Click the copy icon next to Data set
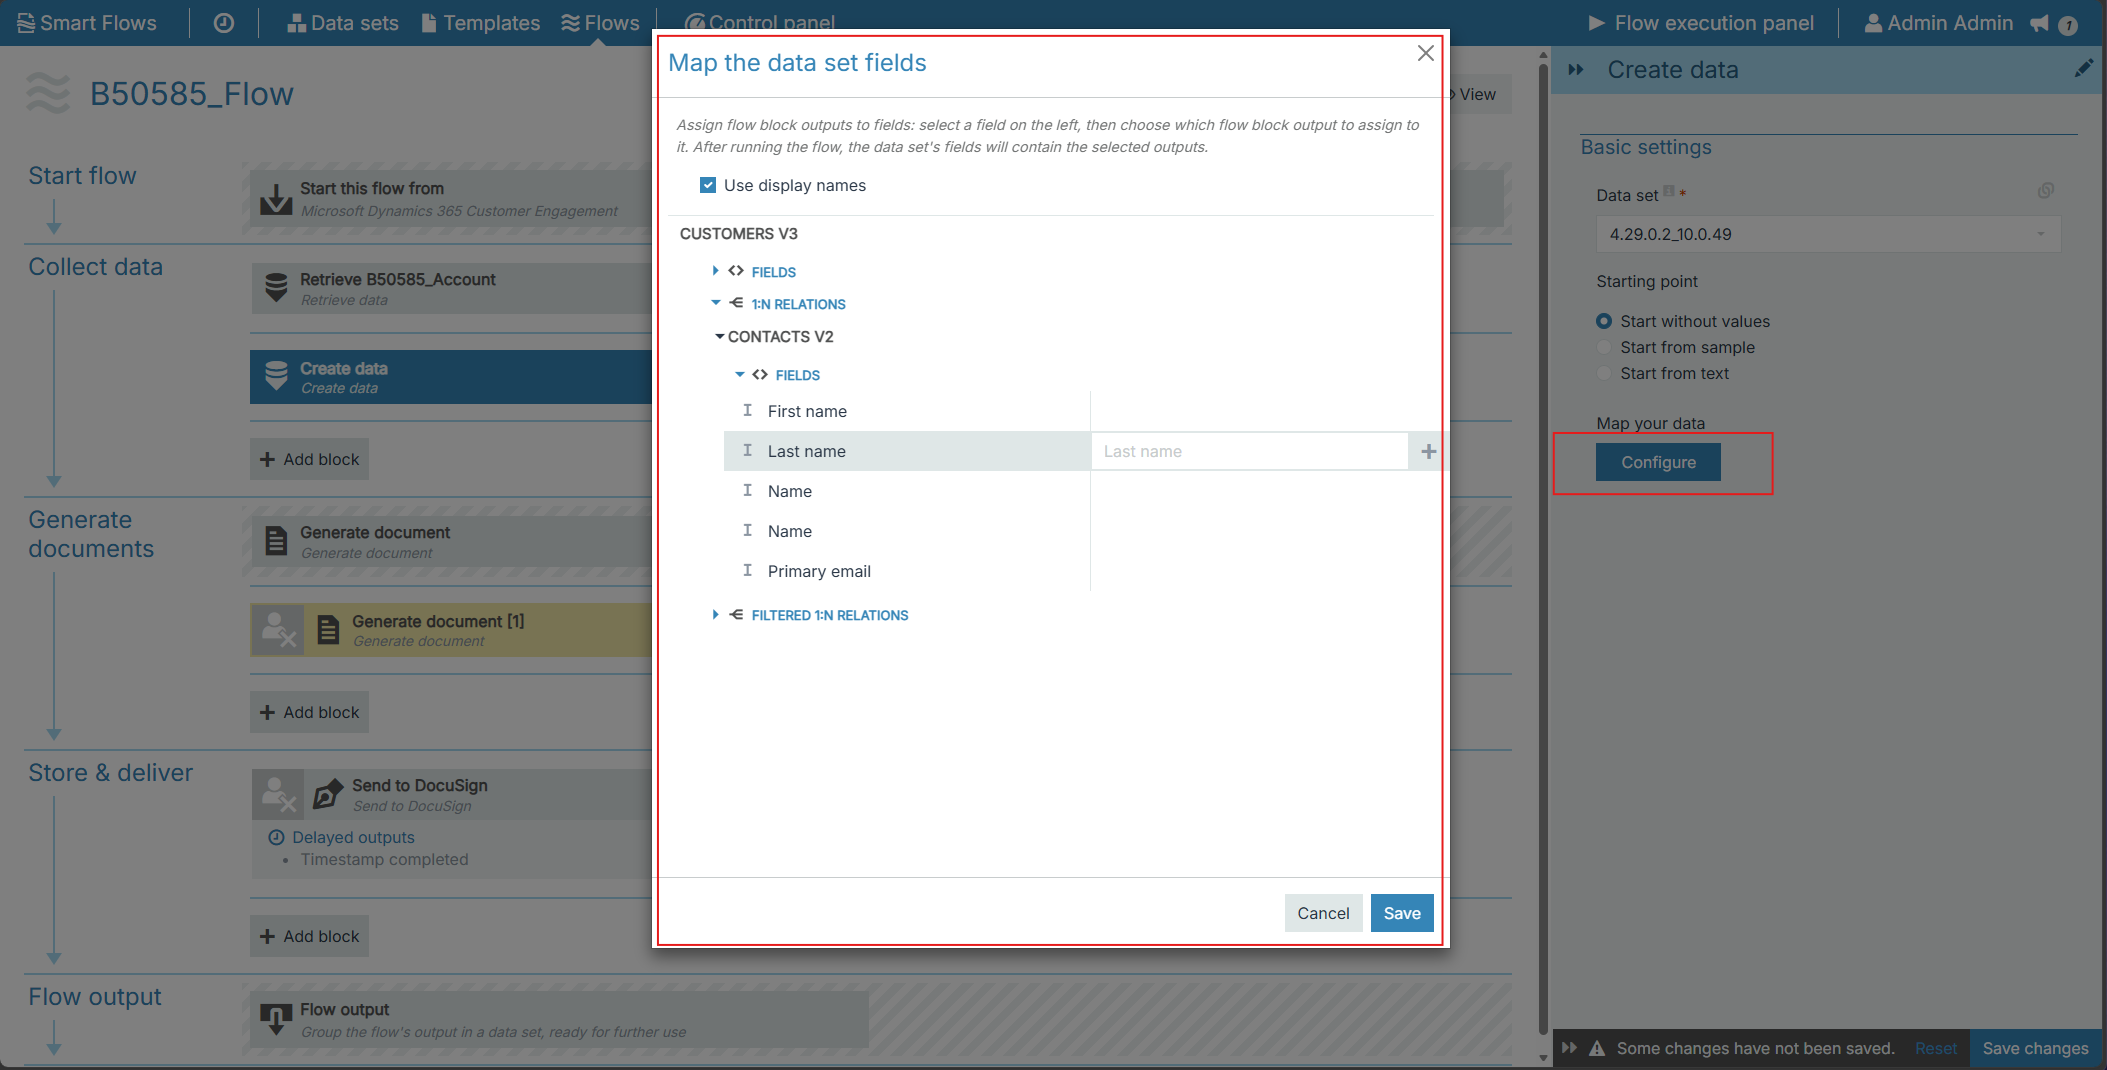The width and height of the screenshot is (2107, 1070). 2045,190
